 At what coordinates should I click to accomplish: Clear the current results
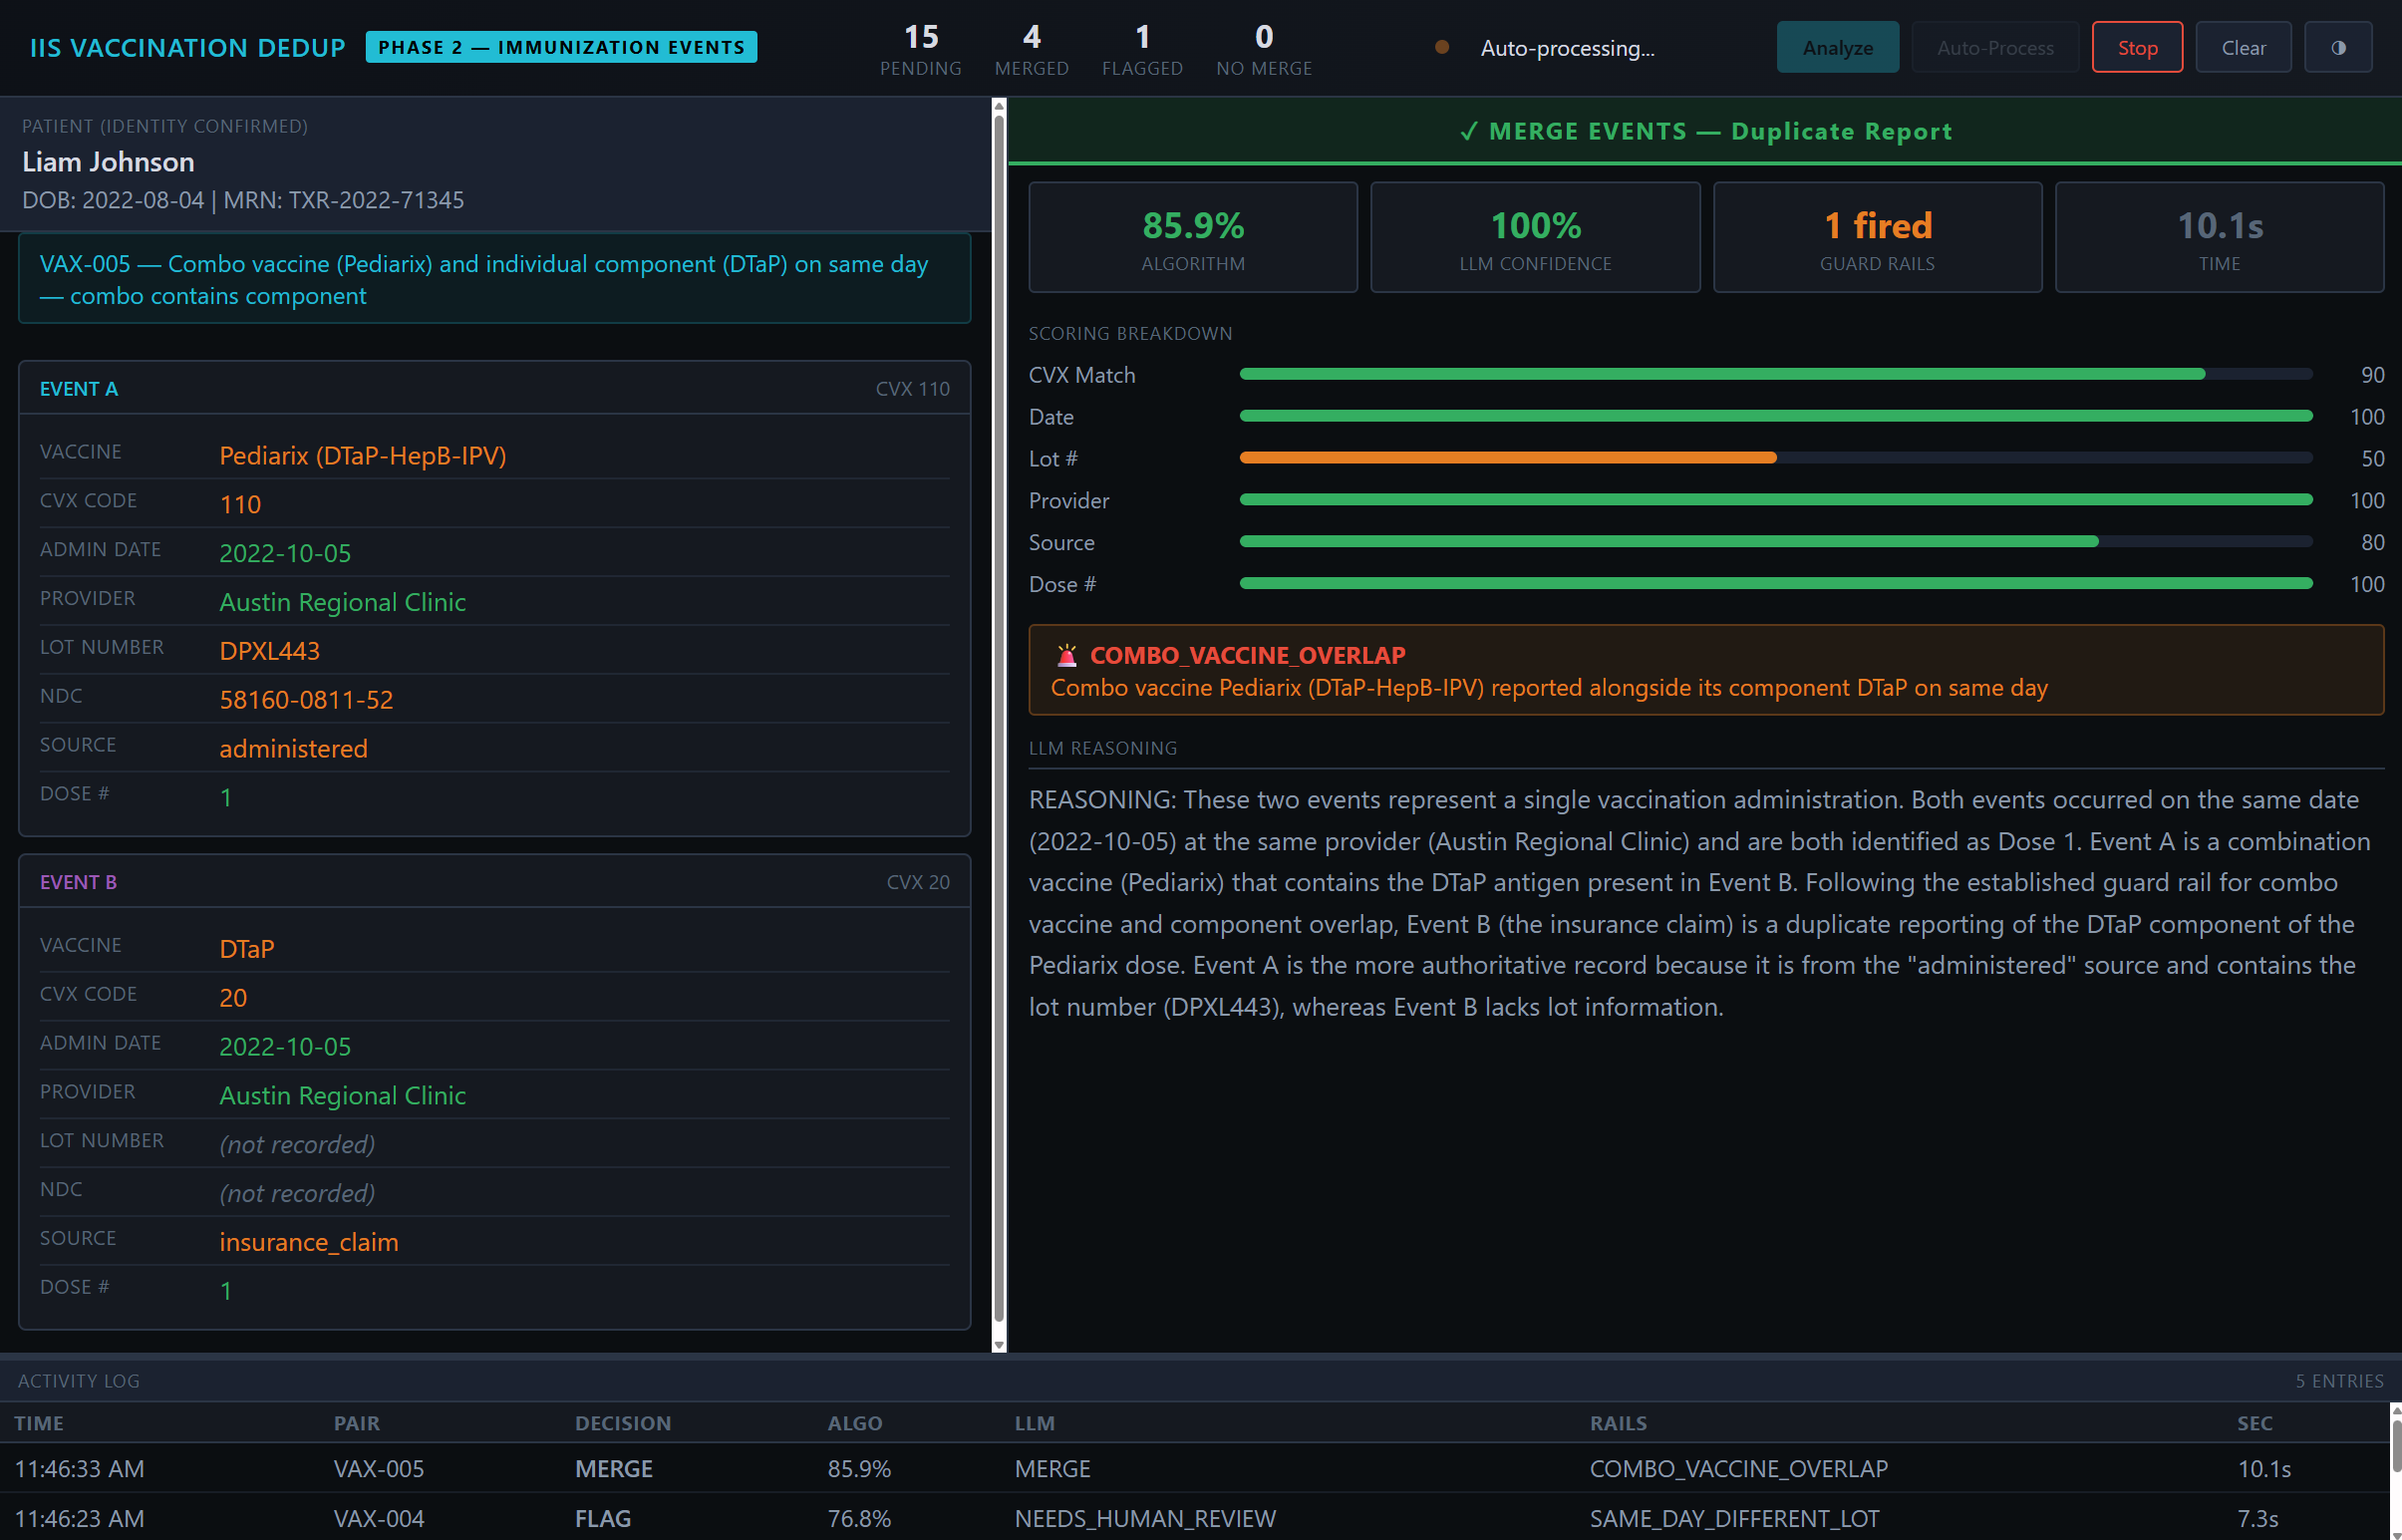[2243, 46]
